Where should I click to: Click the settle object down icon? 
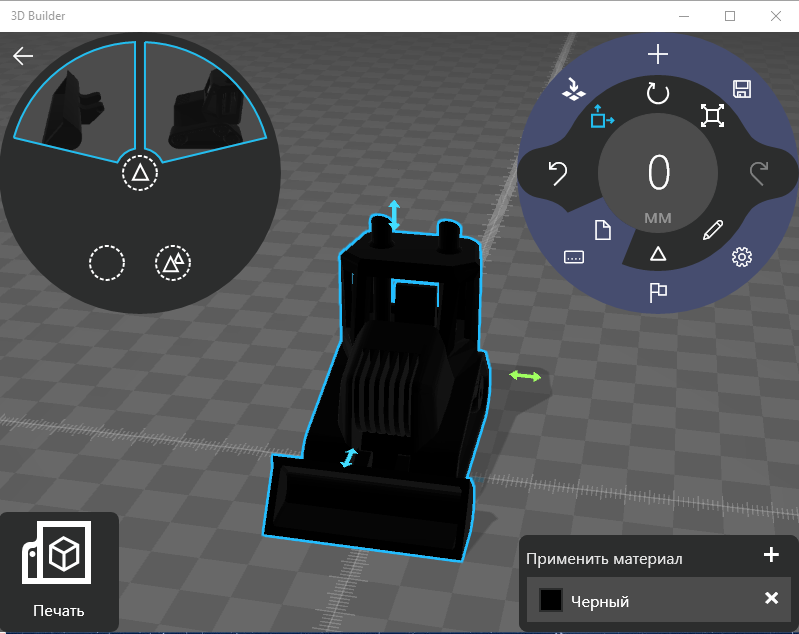[573, 89]
